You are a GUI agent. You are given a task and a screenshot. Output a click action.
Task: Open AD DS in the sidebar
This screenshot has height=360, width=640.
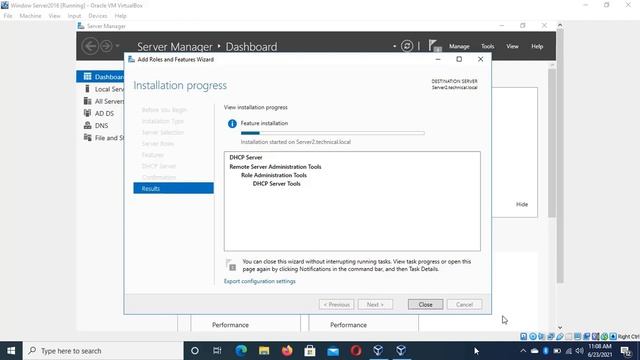tap(100, 113)
